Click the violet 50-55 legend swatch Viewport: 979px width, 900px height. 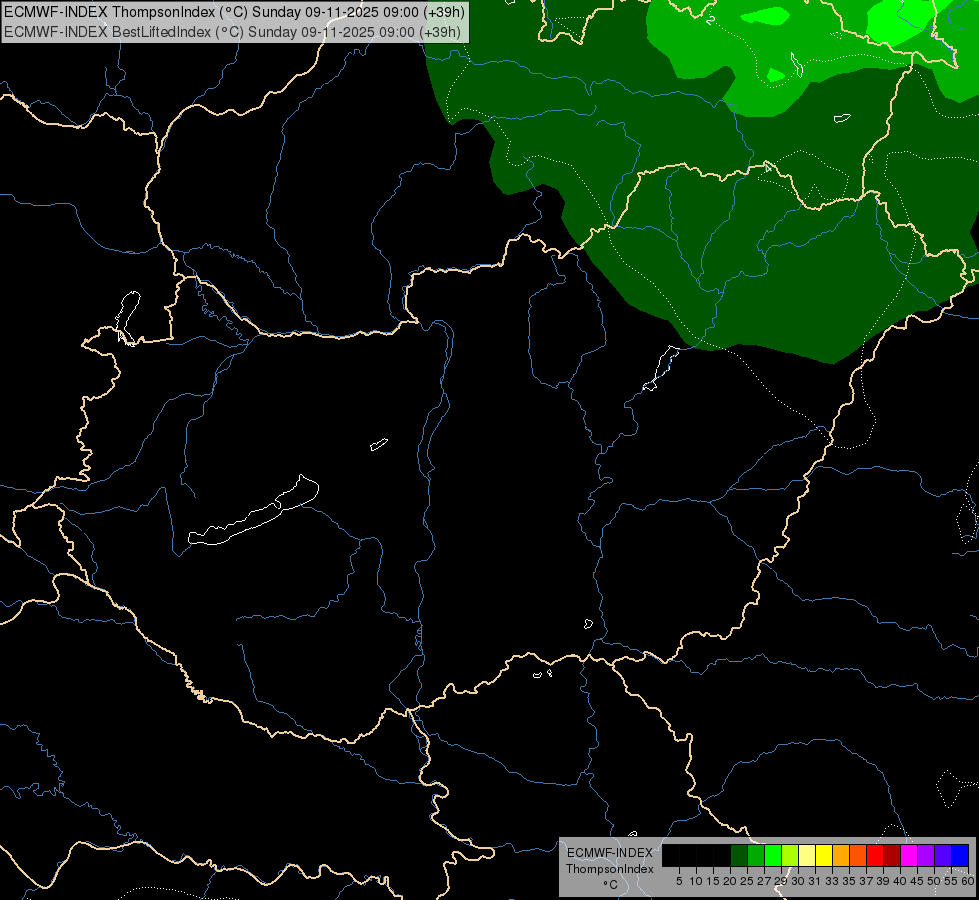[x=943, y=855]
